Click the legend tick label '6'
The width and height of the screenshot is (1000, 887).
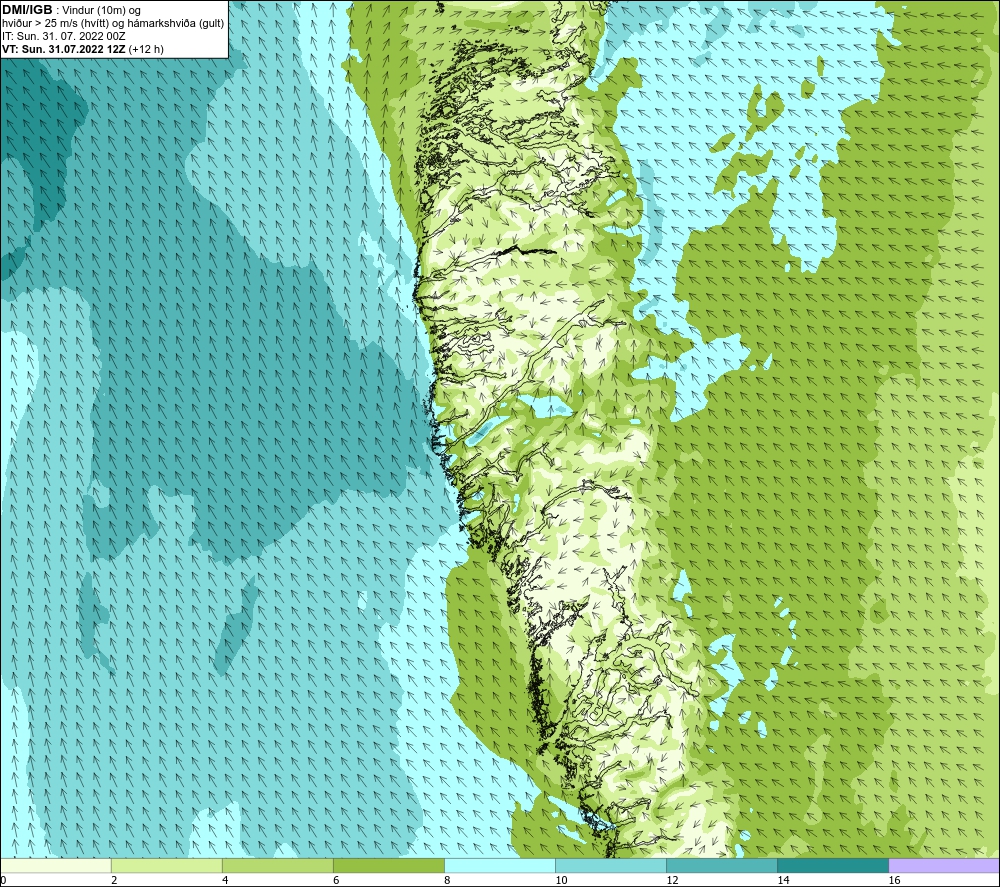[x=335, y=881]
